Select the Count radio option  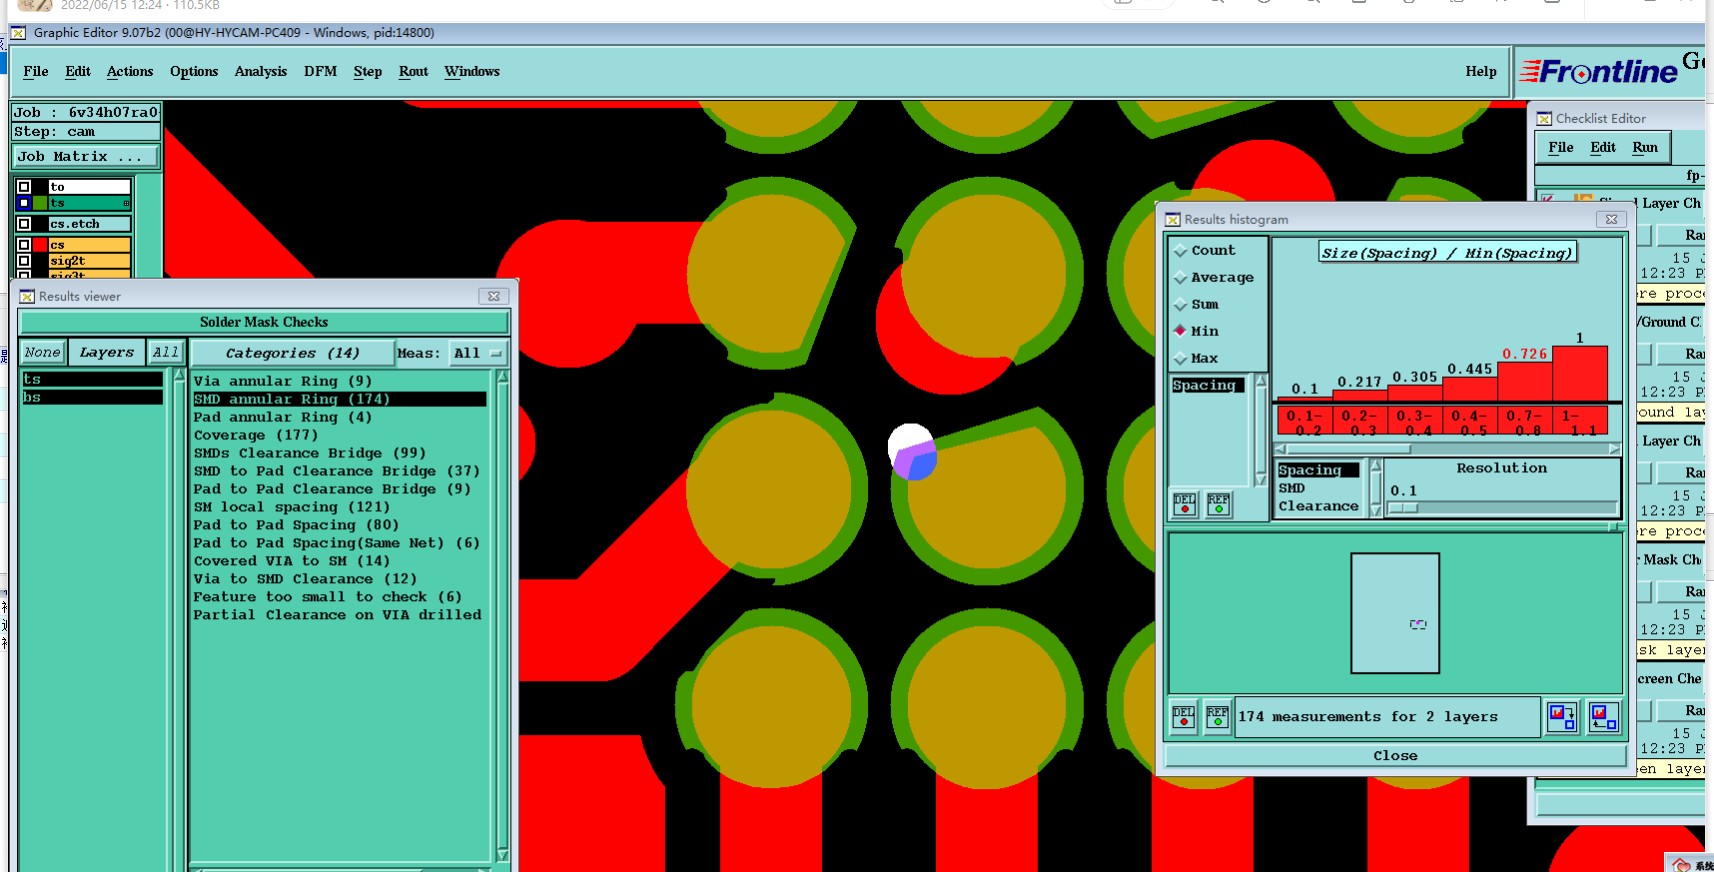point(1181,251)
